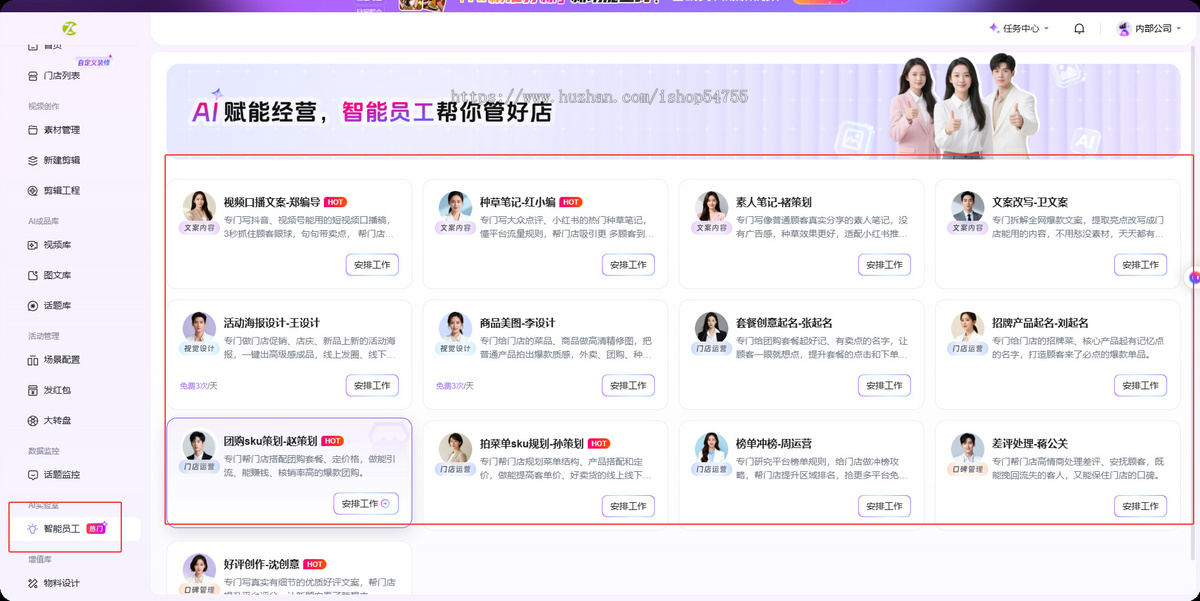Click the notification bell icon
Image resolution: width=1200 pixels, height=601 pixels.
click(1079, 29)
